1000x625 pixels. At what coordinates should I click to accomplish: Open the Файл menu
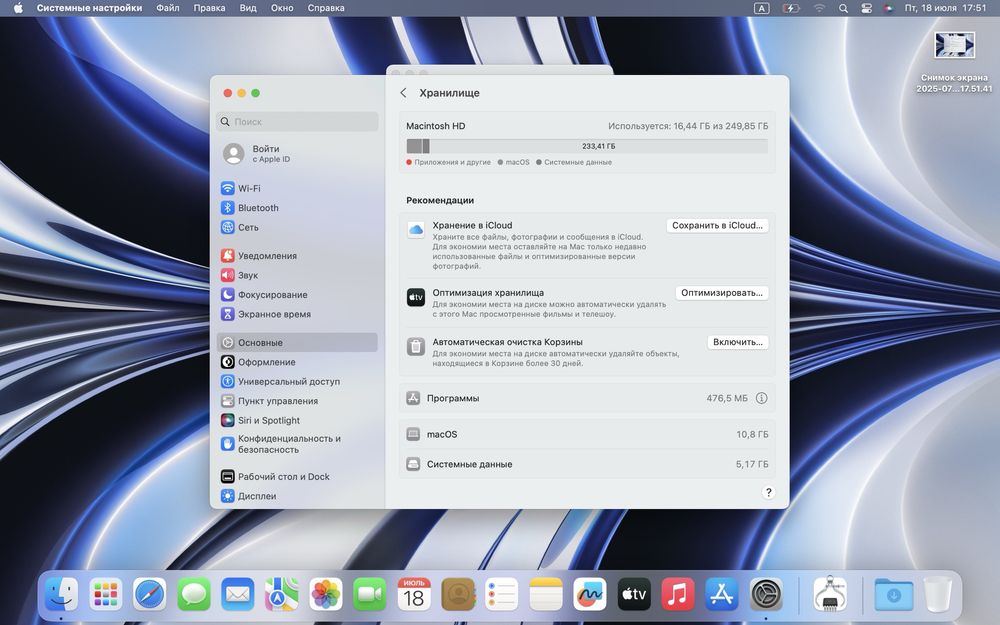[168, 8]
